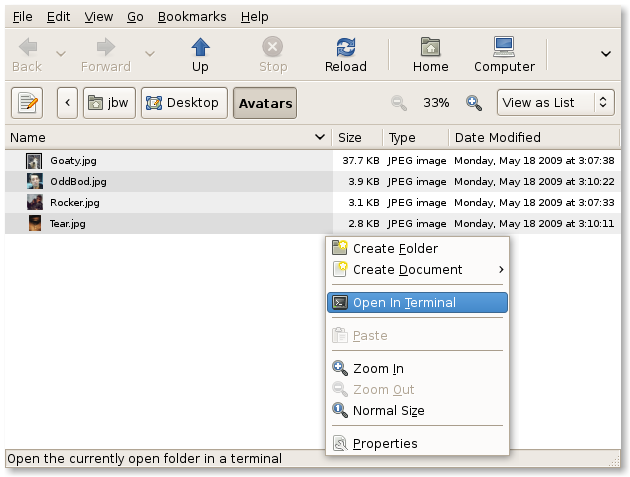The width and height of the screenshot is (630, 477).
Task: Click zoom in magnifier near 33%
Action: (x=474, y=103)
